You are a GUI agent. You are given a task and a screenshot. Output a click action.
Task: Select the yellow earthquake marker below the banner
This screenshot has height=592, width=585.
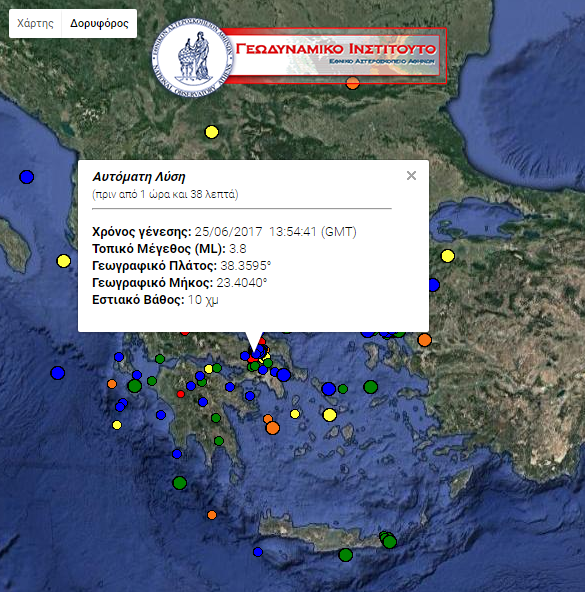point(211,132)
